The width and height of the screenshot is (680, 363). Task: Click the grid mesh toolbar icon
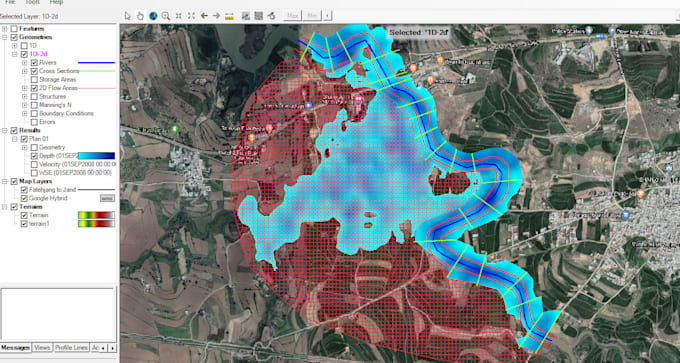tap(258, 16)
